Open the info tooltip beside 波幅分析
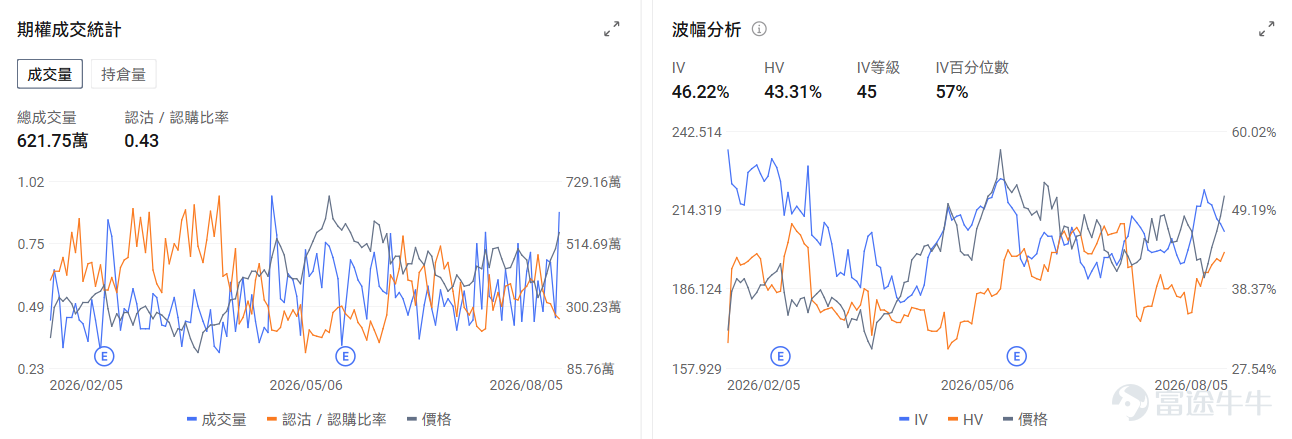 click(x=759, y=29)
